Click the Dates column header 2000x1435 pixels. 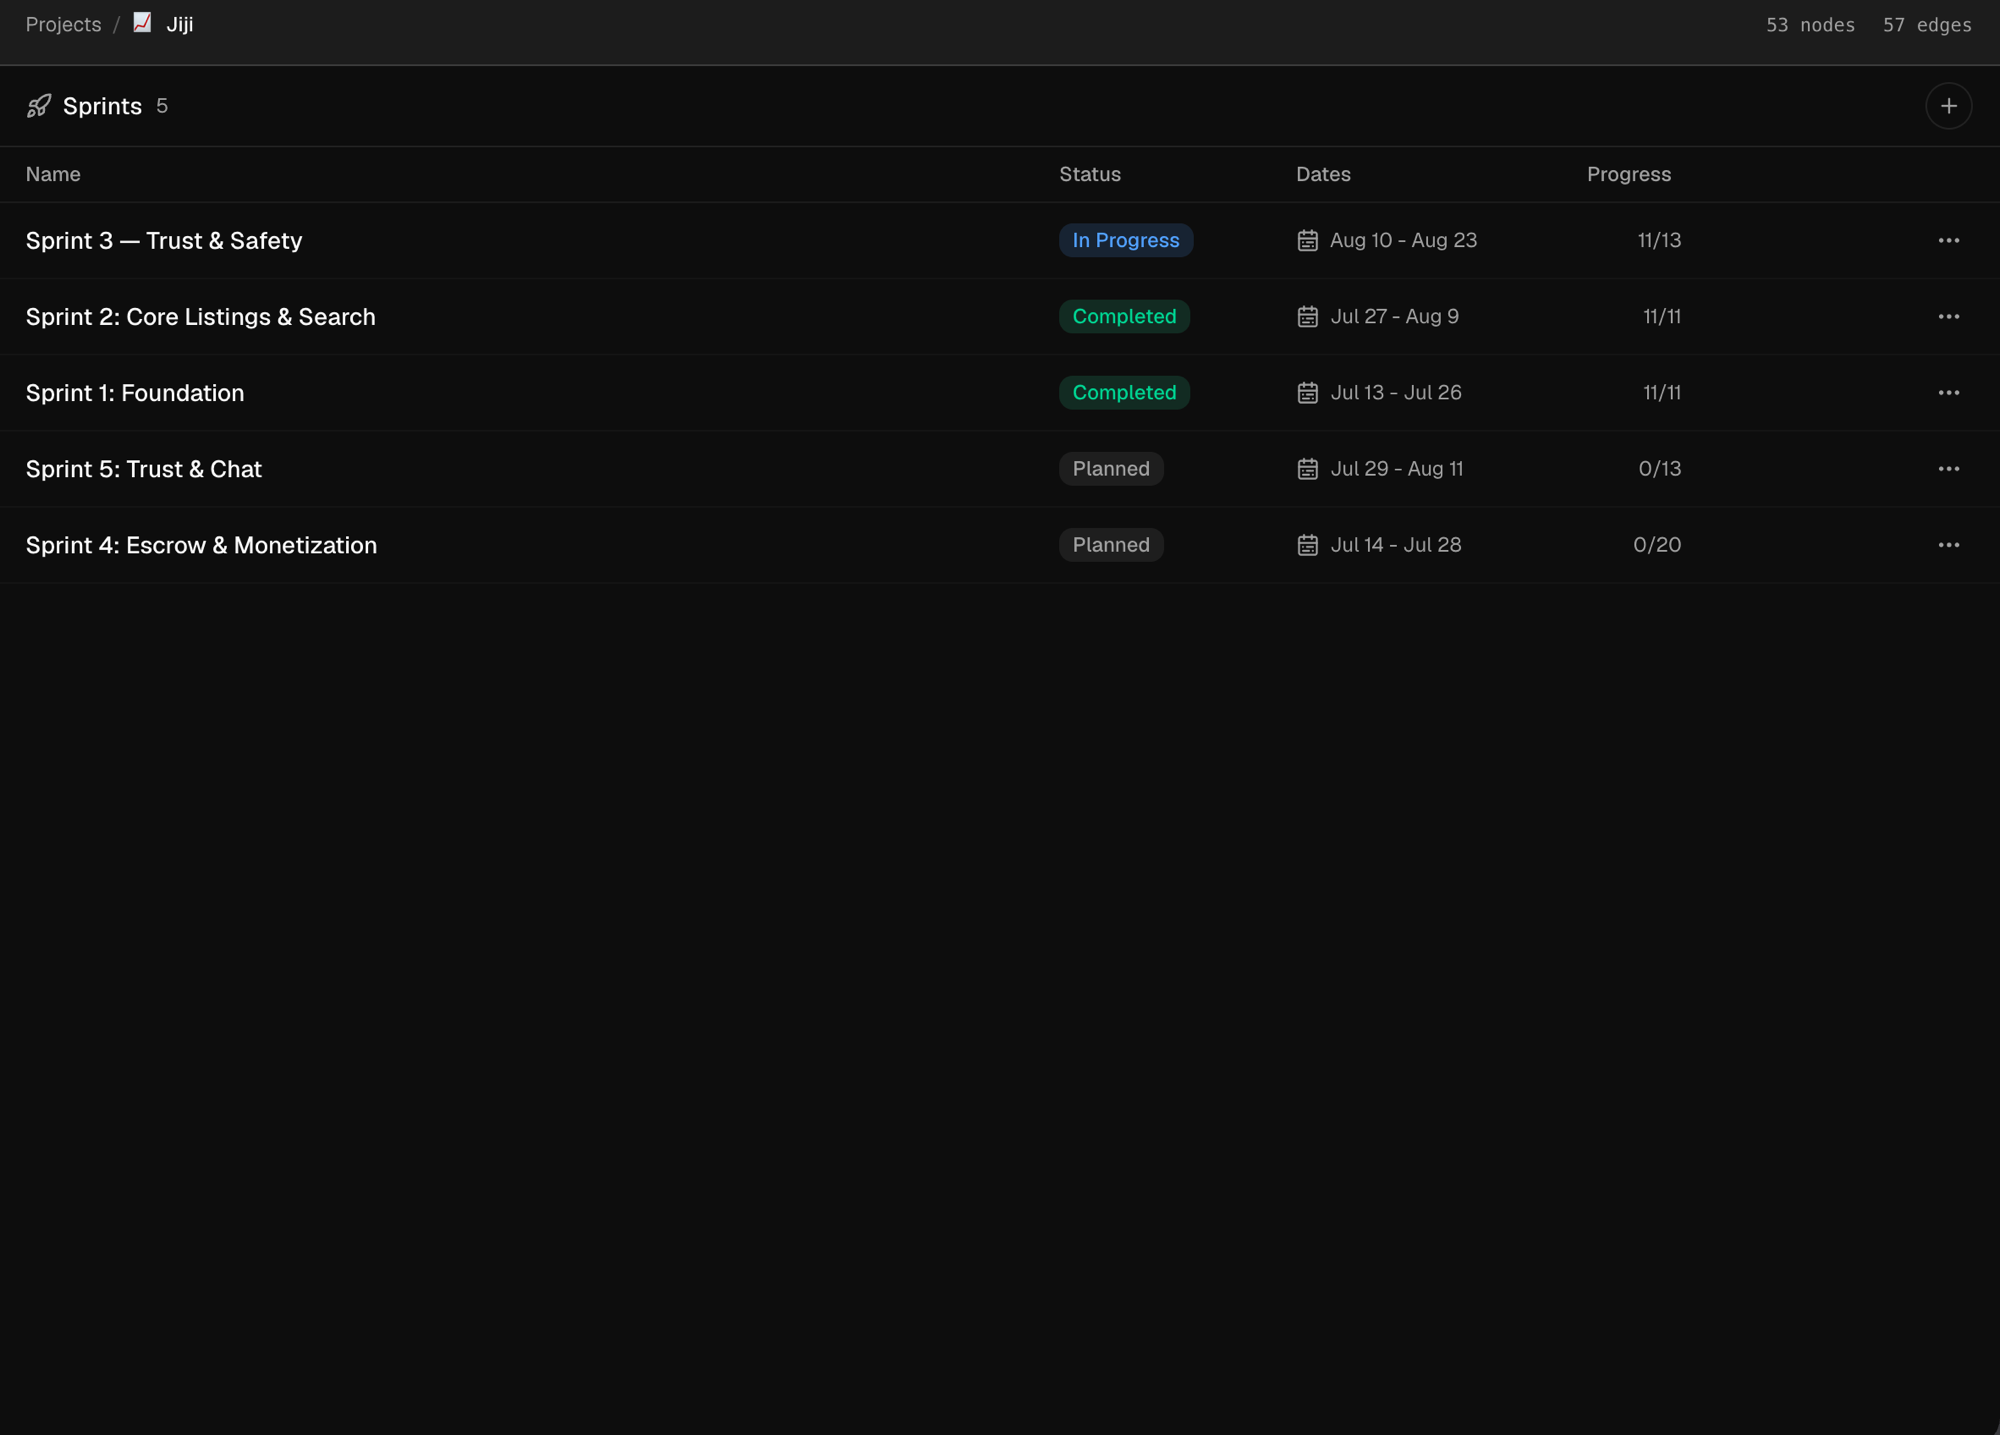[1323, 174]
